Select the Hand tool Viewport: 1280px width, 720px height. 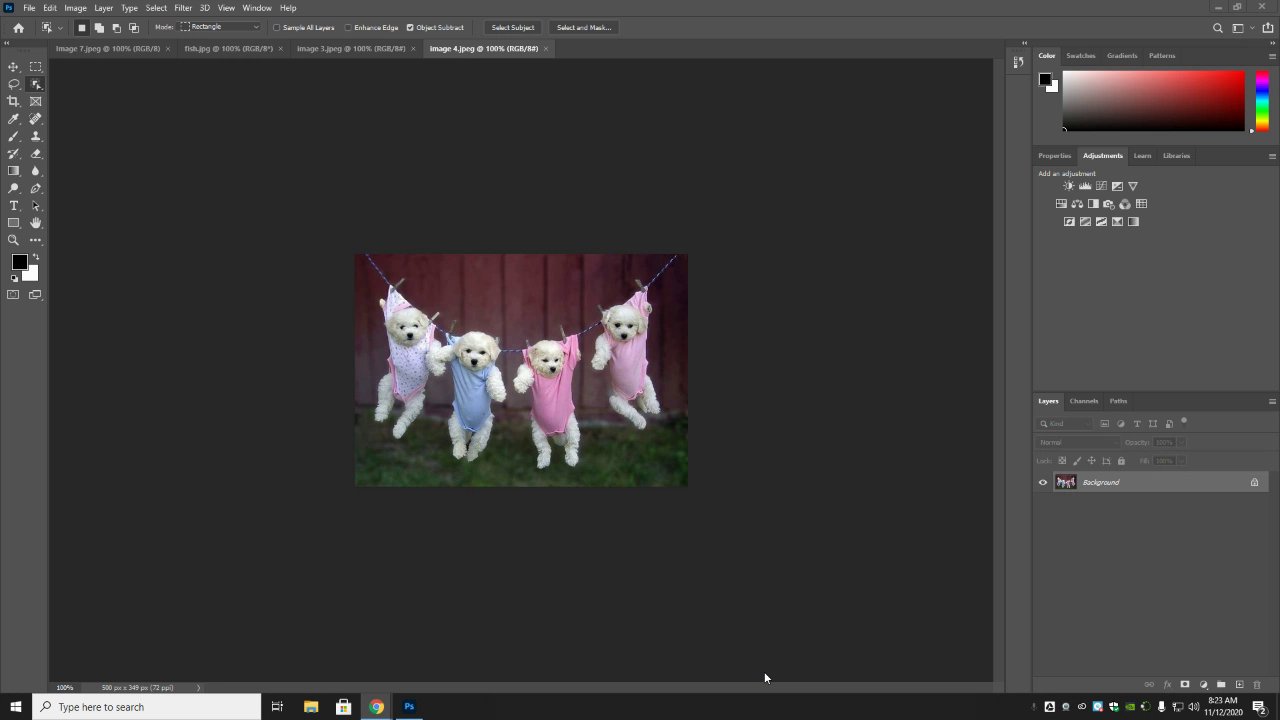point(36,223)
